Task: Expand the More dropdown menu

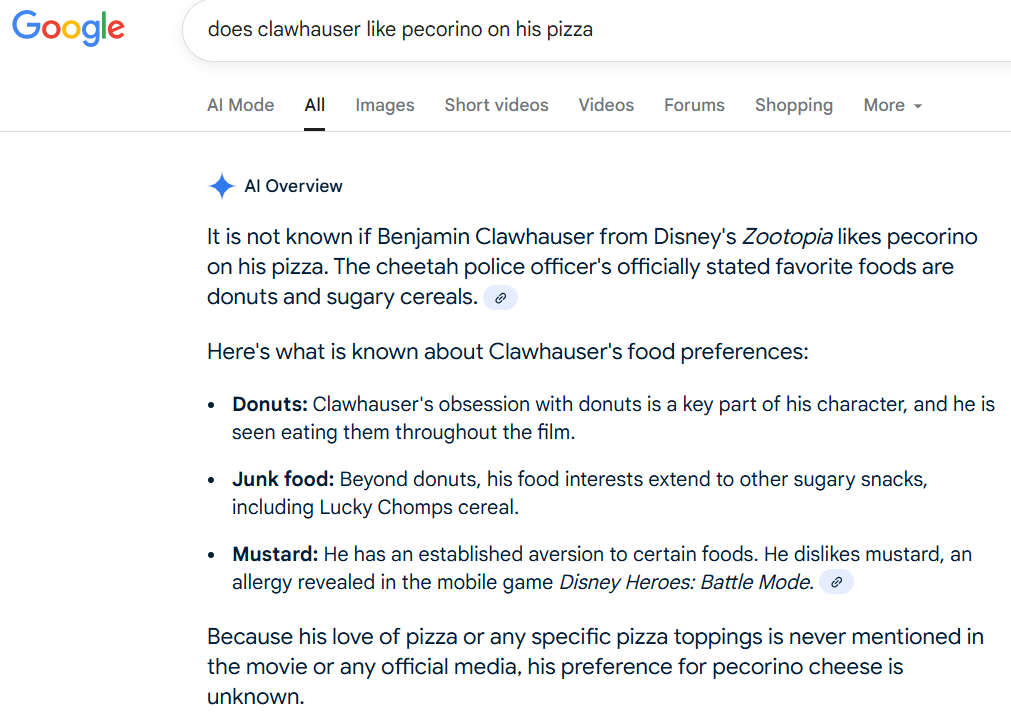Action: [x=893, y=105]
